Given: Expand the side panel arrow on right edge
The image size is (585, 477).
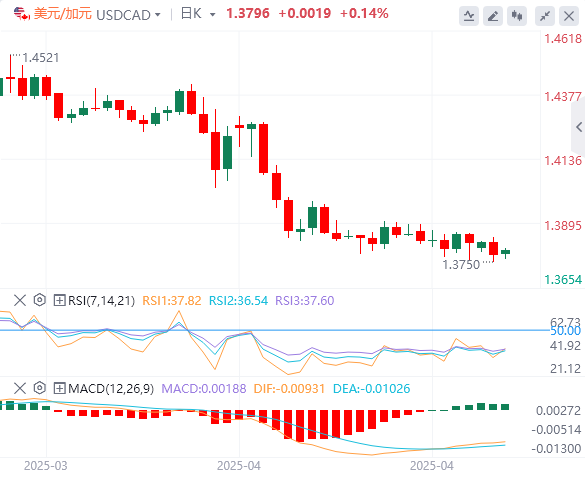Looking at the screenshot, I should tap(579, 127).
